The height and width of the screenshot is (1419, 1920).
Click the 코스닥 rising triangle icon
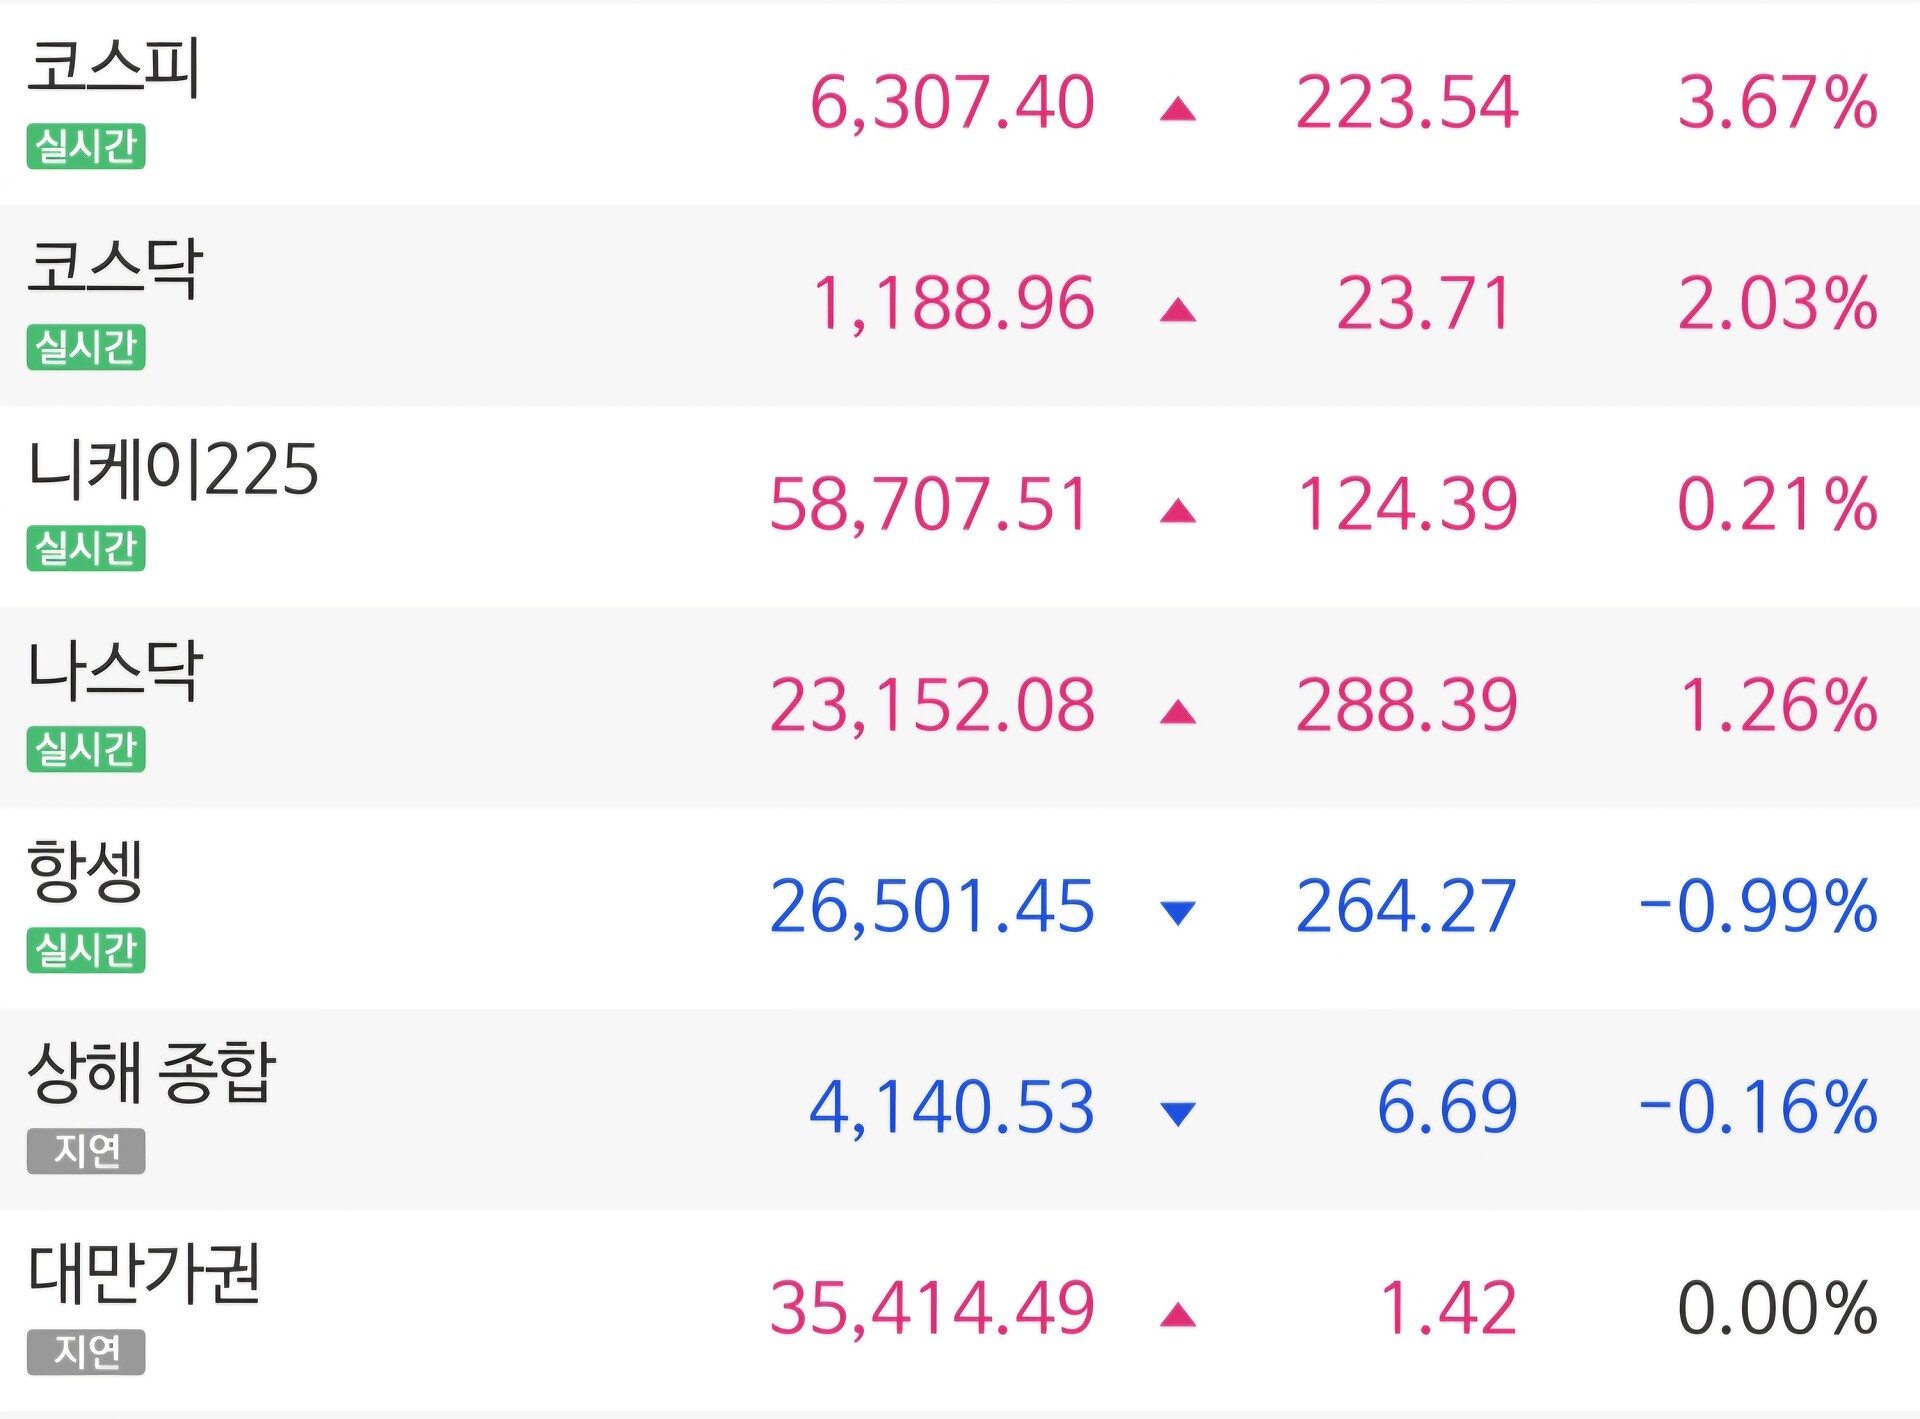(1178, 309)
